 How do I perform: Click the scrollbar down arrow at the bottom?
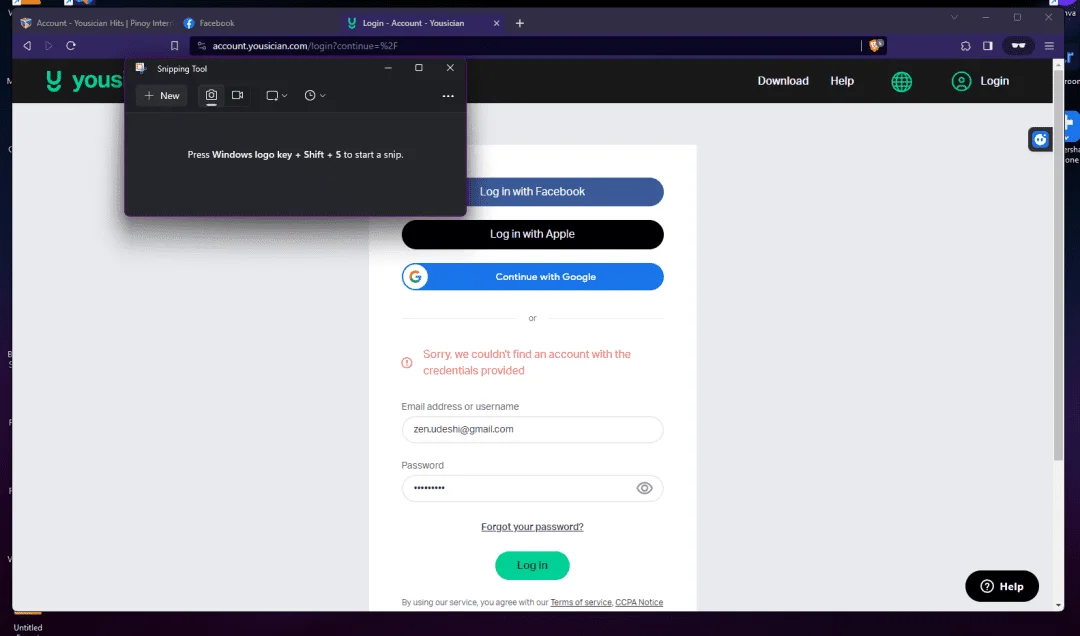[1059, 605]
